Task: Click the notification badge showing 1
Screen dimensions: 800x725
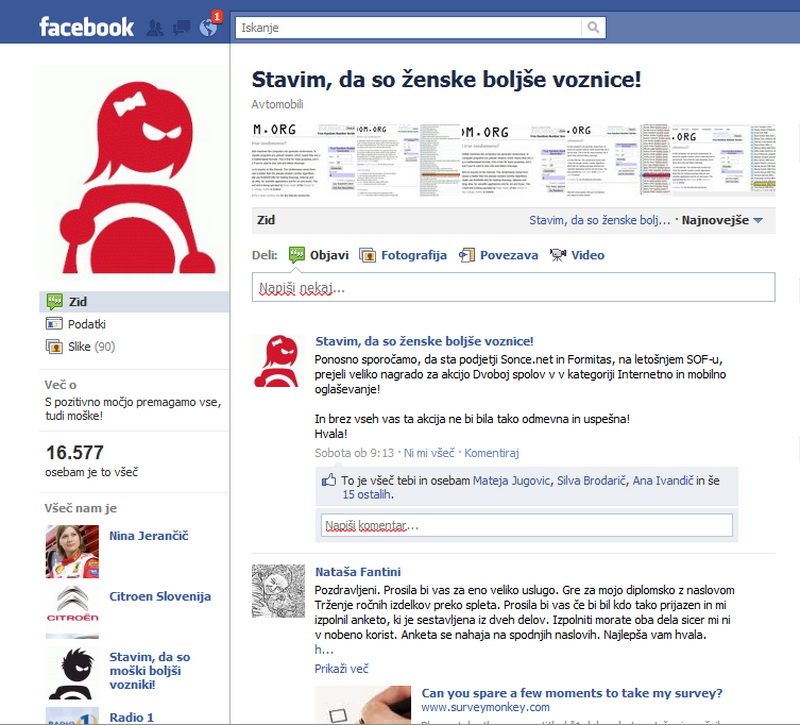Action: pos(217,17)
